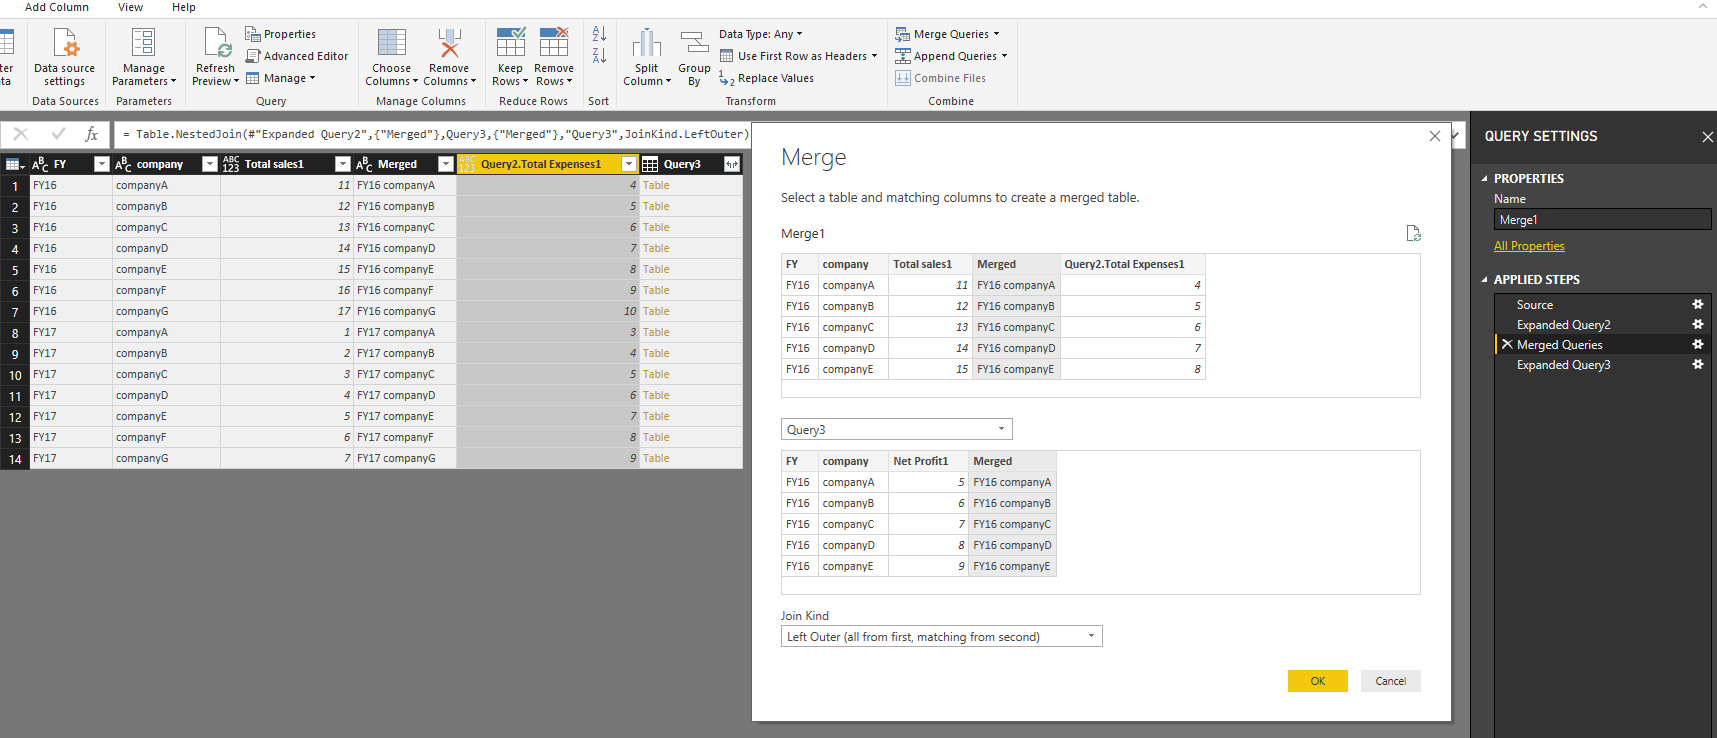The image size is (1717, 738).
Task: Cancel formula edit X icon
Action: tap(21, 134)
